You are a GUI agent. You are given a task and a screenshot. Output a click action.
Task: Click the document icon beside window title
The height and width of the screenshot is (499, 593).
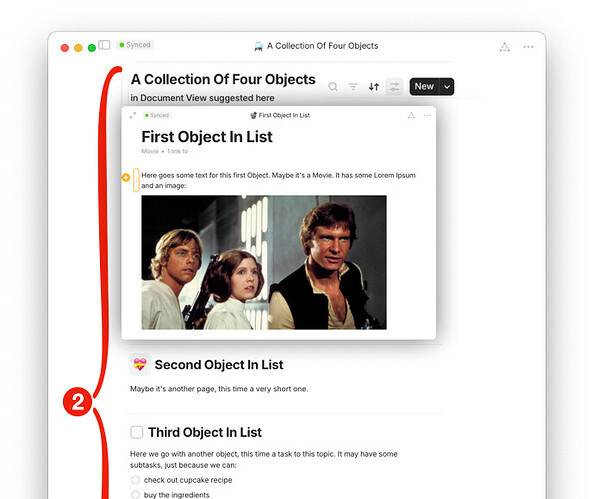point(258,46)
